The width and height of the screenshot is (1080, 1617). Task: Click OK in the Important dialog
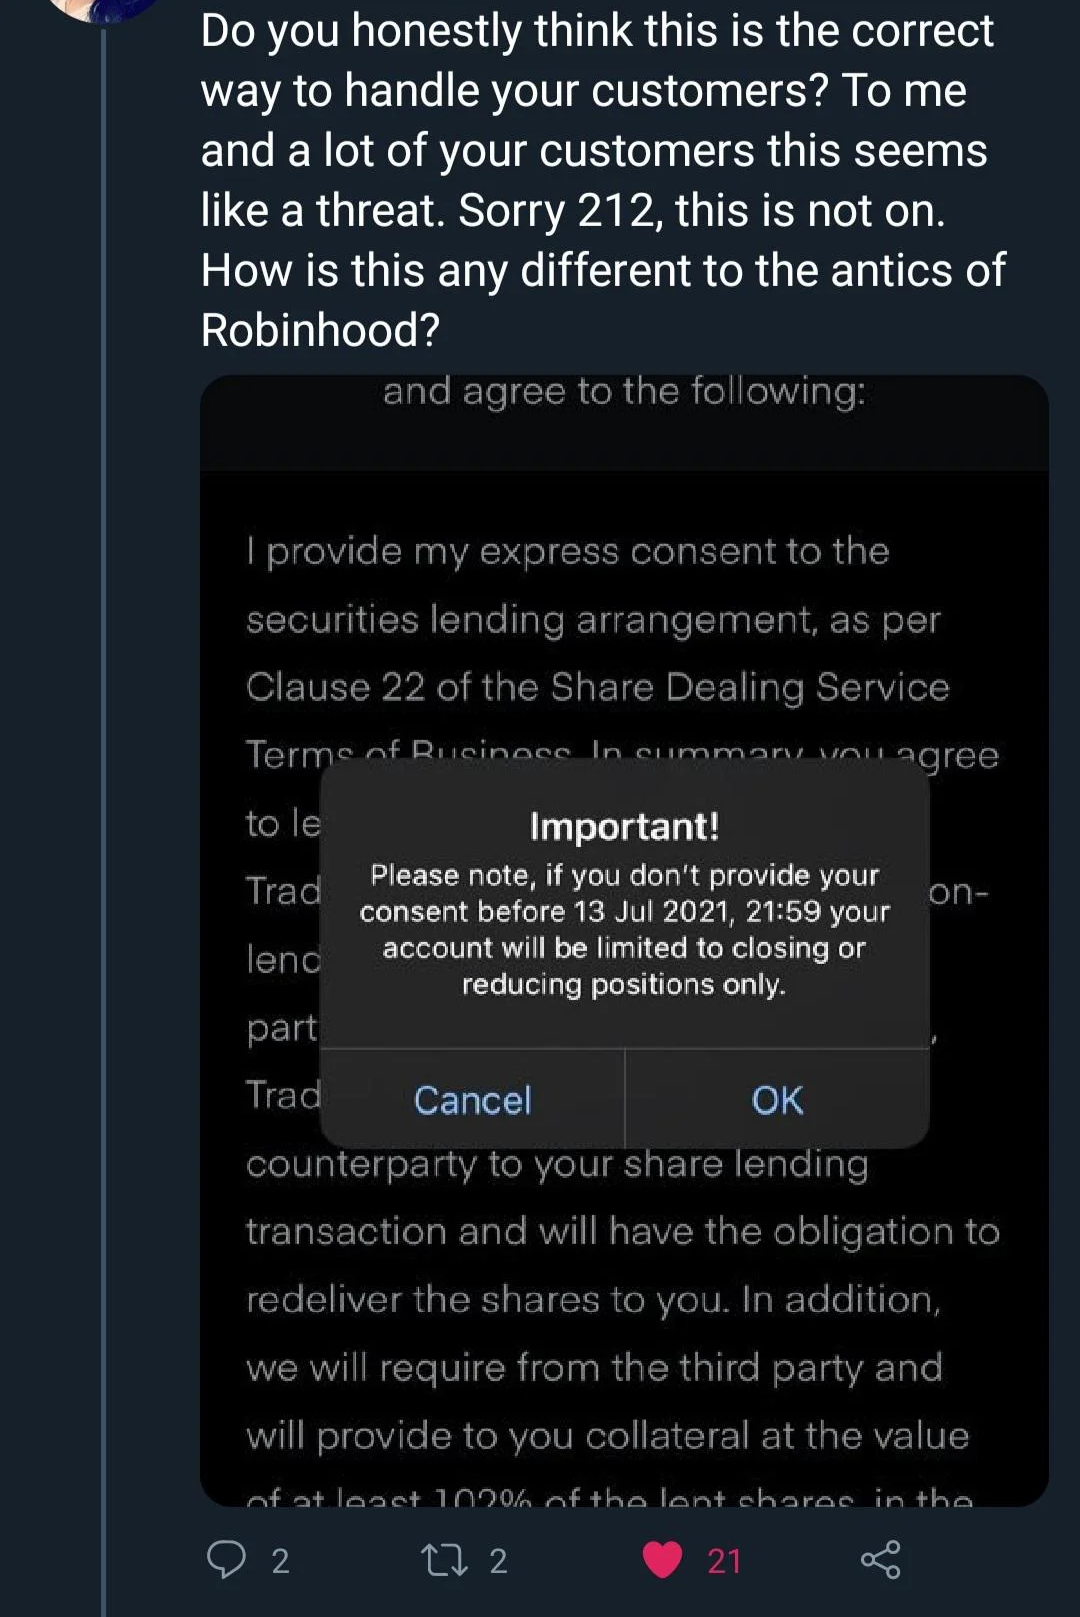click(x=777, y=1100)
